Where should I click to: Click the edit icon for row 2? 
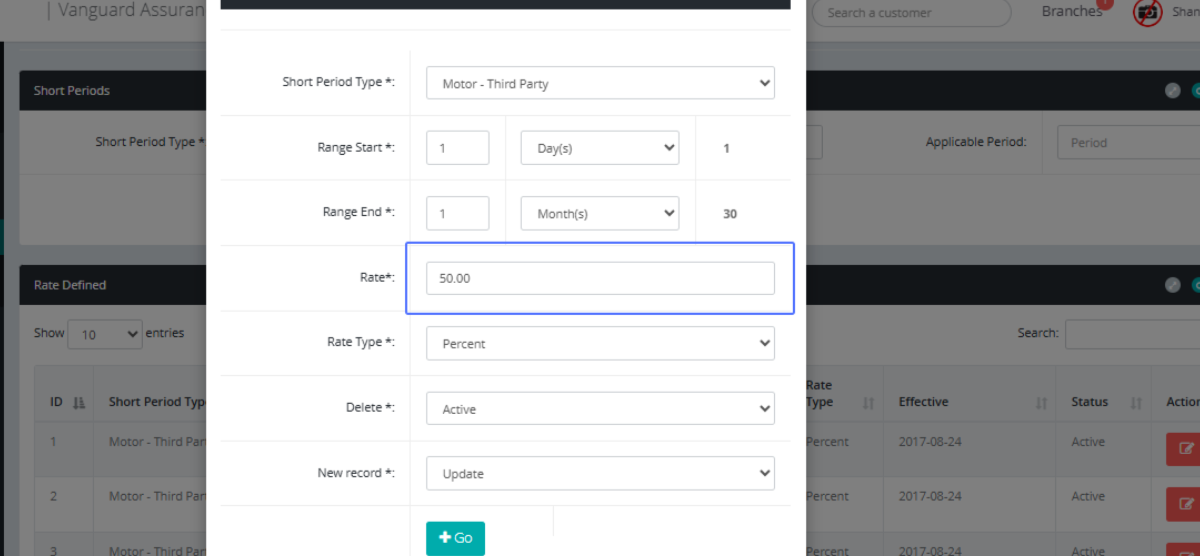[1184, 503]
